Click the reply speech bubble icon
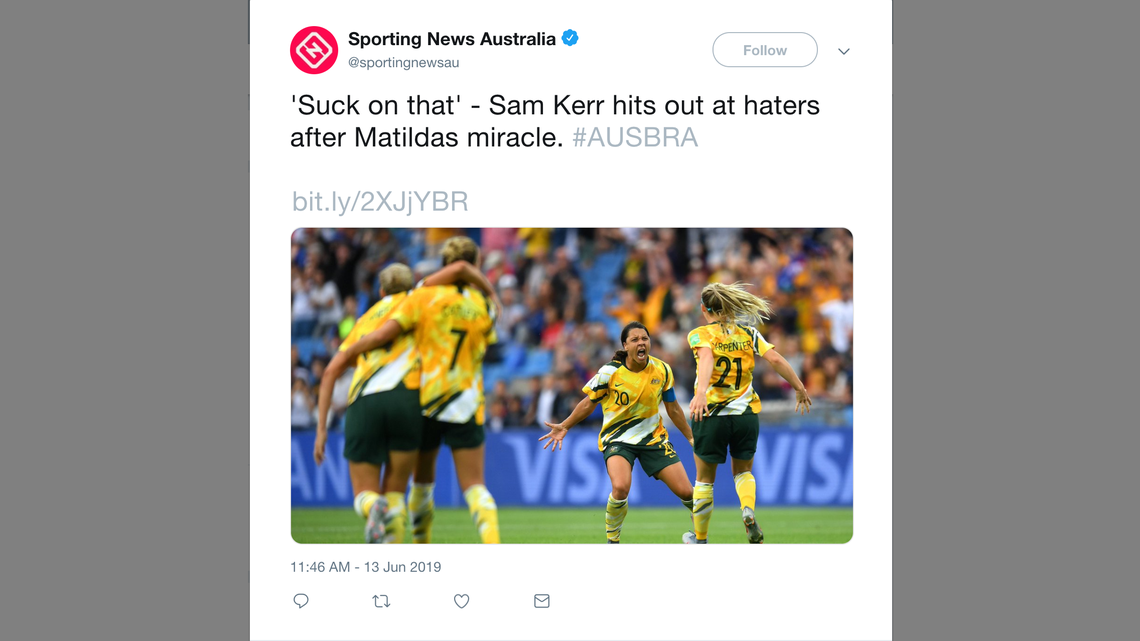 (301, 601)
